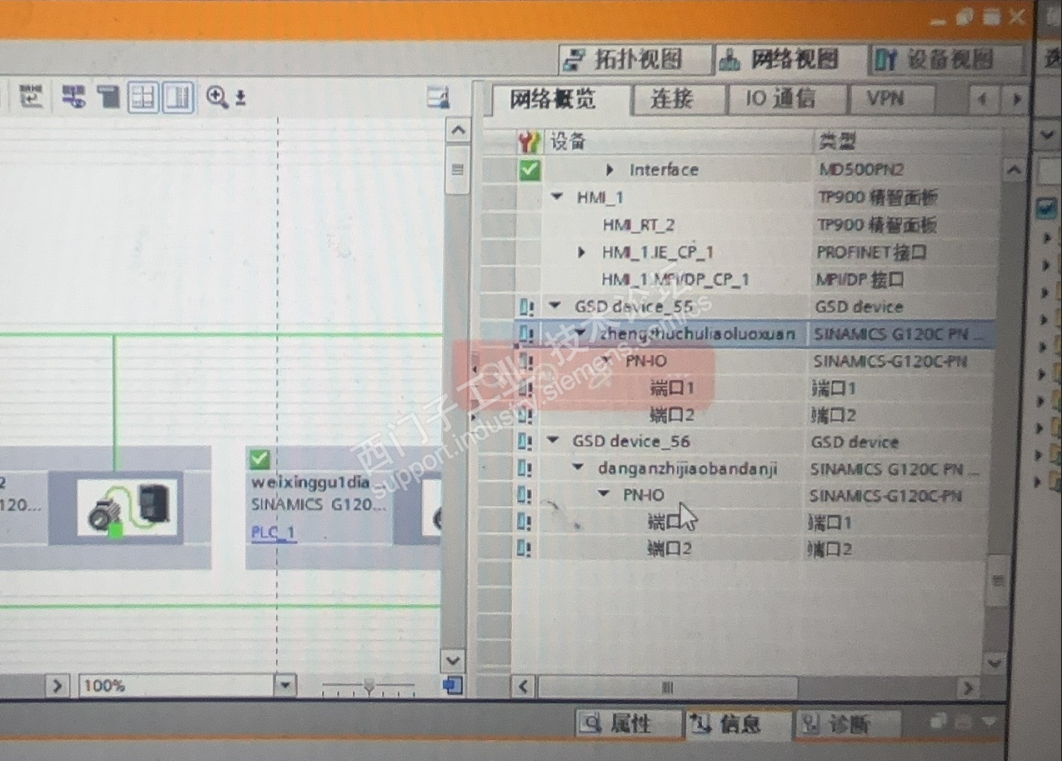Click the 100% zoom input field
Screen dimensions: 1062x761
[x=177, y=685]
